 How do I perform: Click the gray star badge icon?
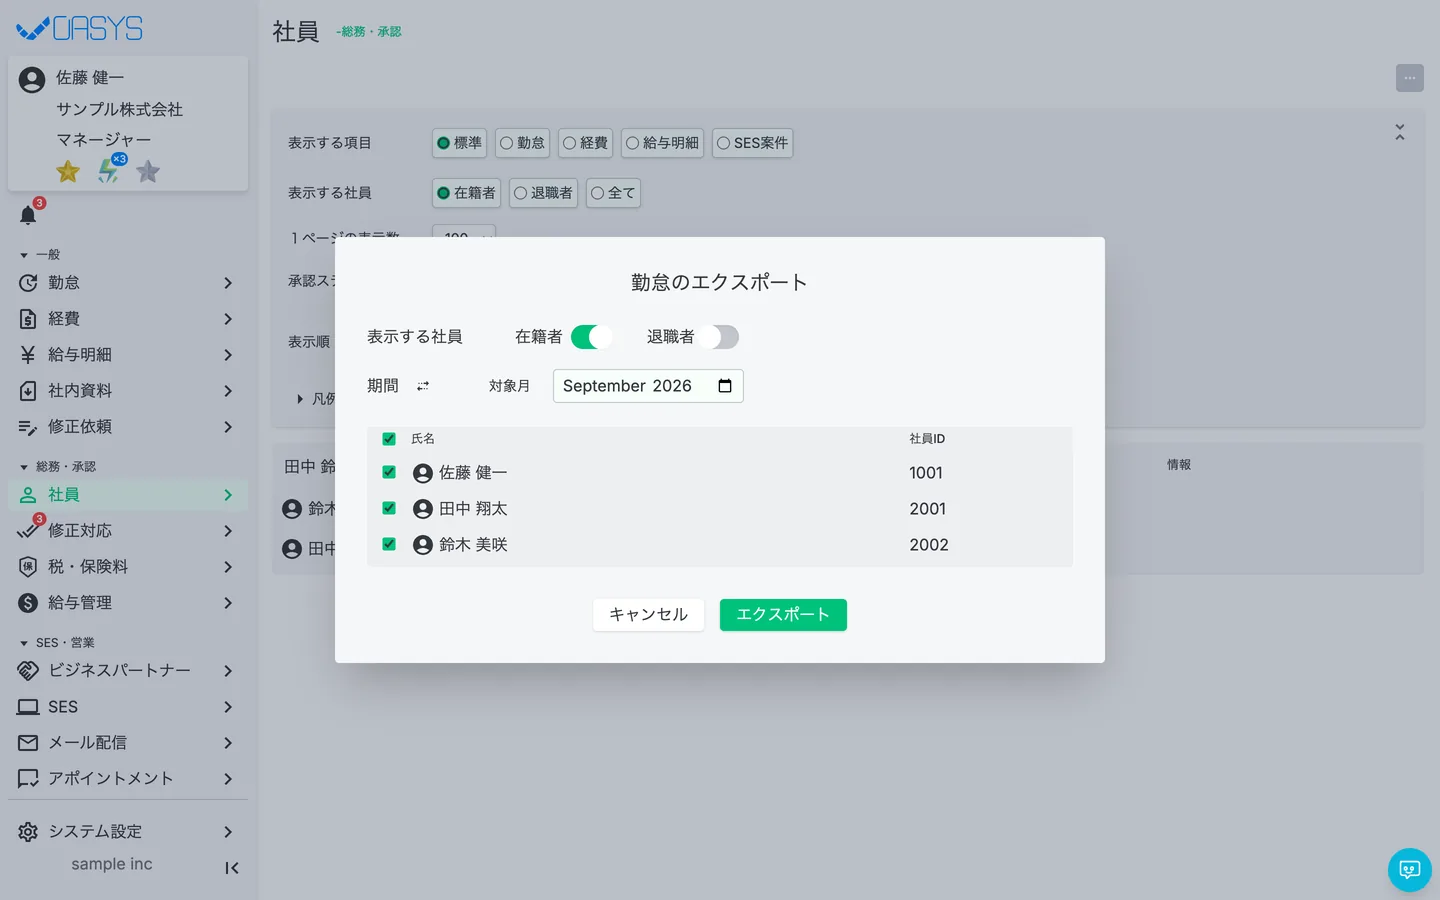(x=148, y=172)
